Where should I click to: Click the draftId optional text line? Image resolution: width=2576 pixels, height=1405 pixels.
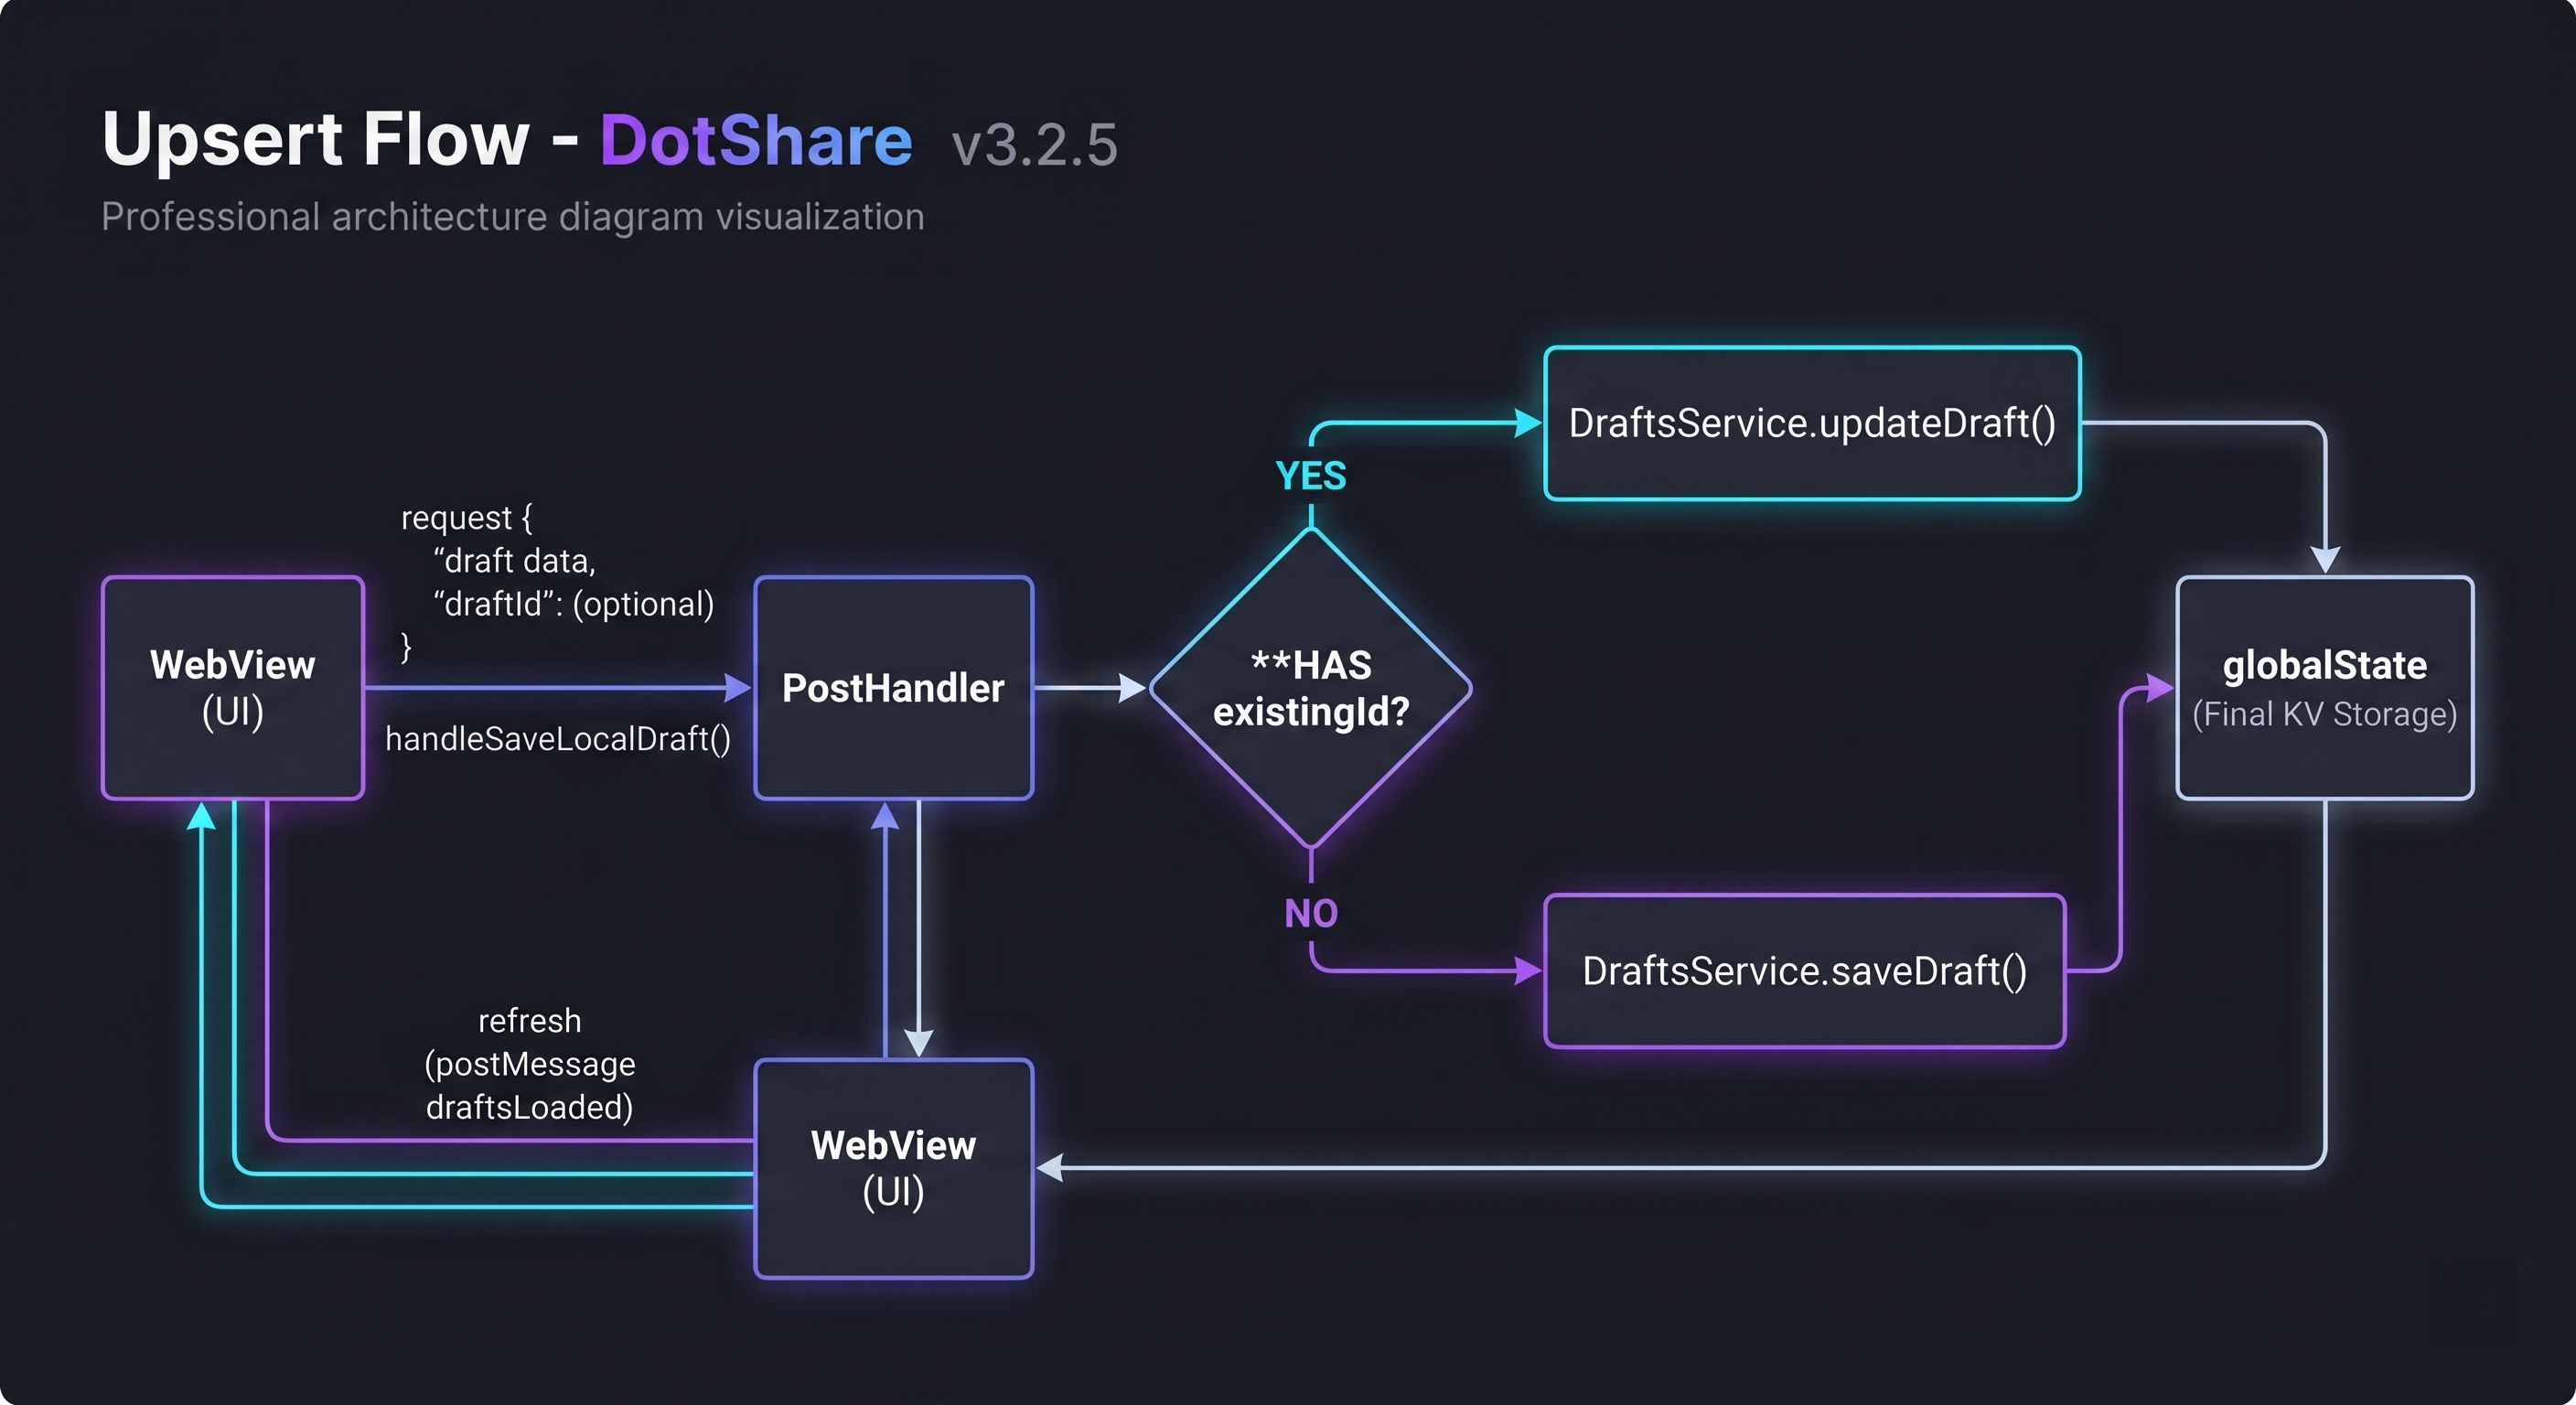572,604
